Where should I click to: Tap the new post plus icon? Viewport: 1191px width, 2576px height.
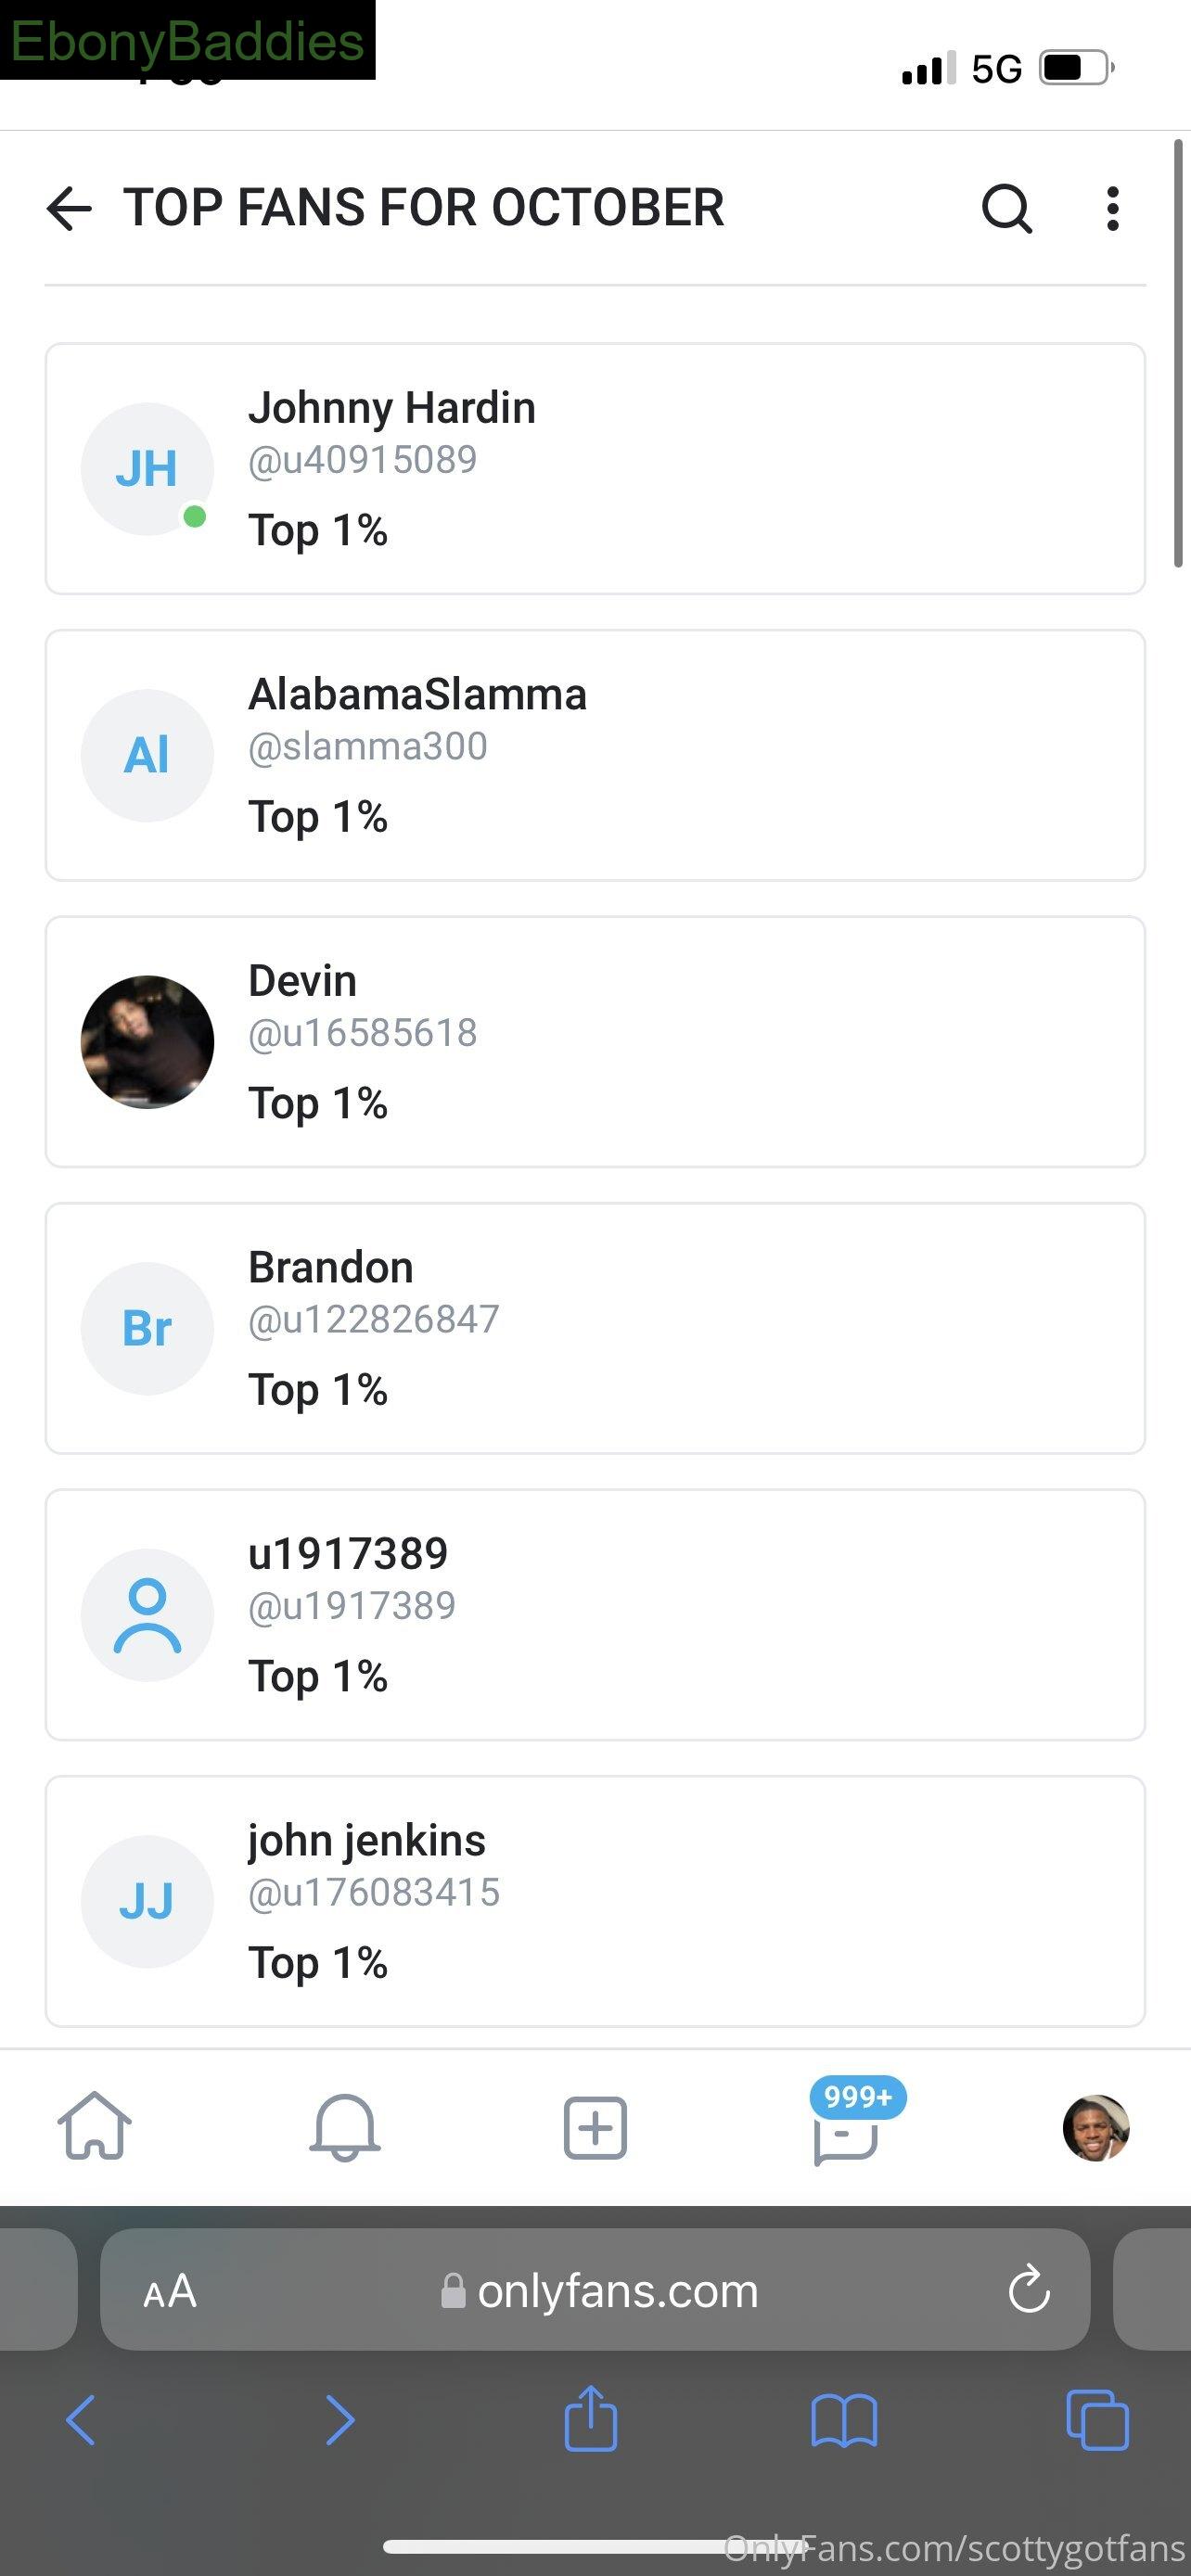click(595, 2128)
